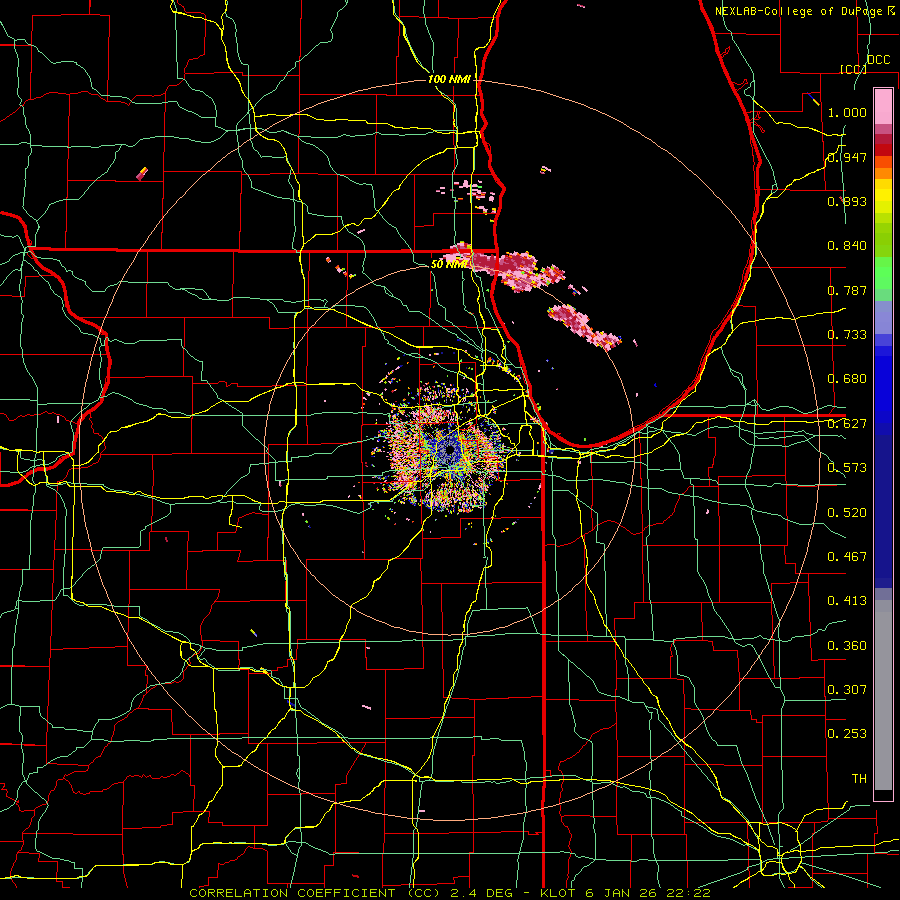The width and height of the screenshot is (900, 900).
Task: Click the Correlation Coefficient caption at the bottom
Action: 450,893
